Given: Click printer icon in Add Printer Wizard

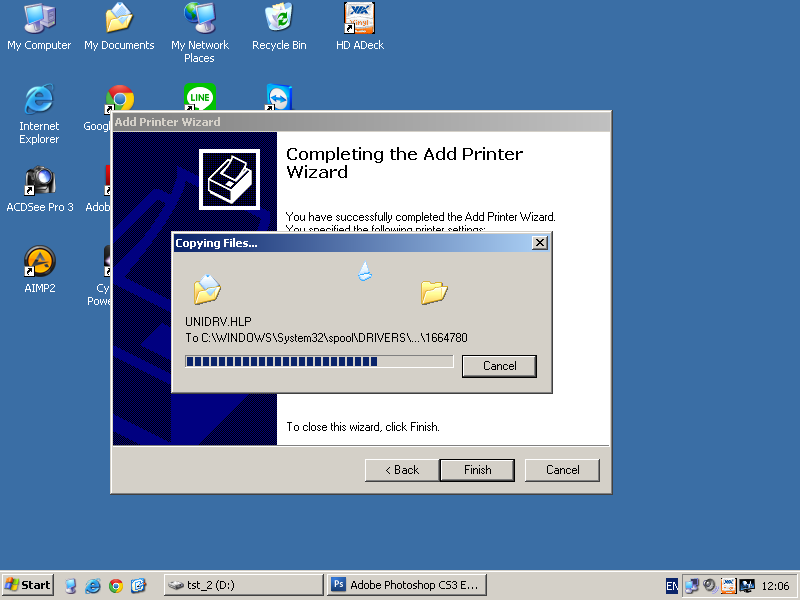Looking at the screenshot, I should [230, 179].
